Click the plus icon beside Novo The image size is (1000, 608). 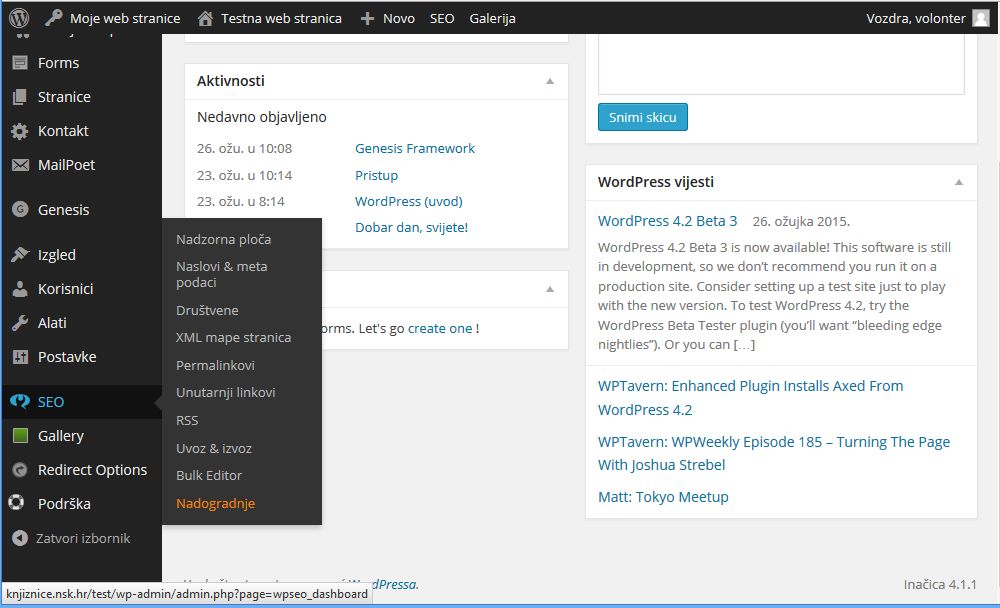[x=367, y=19]
